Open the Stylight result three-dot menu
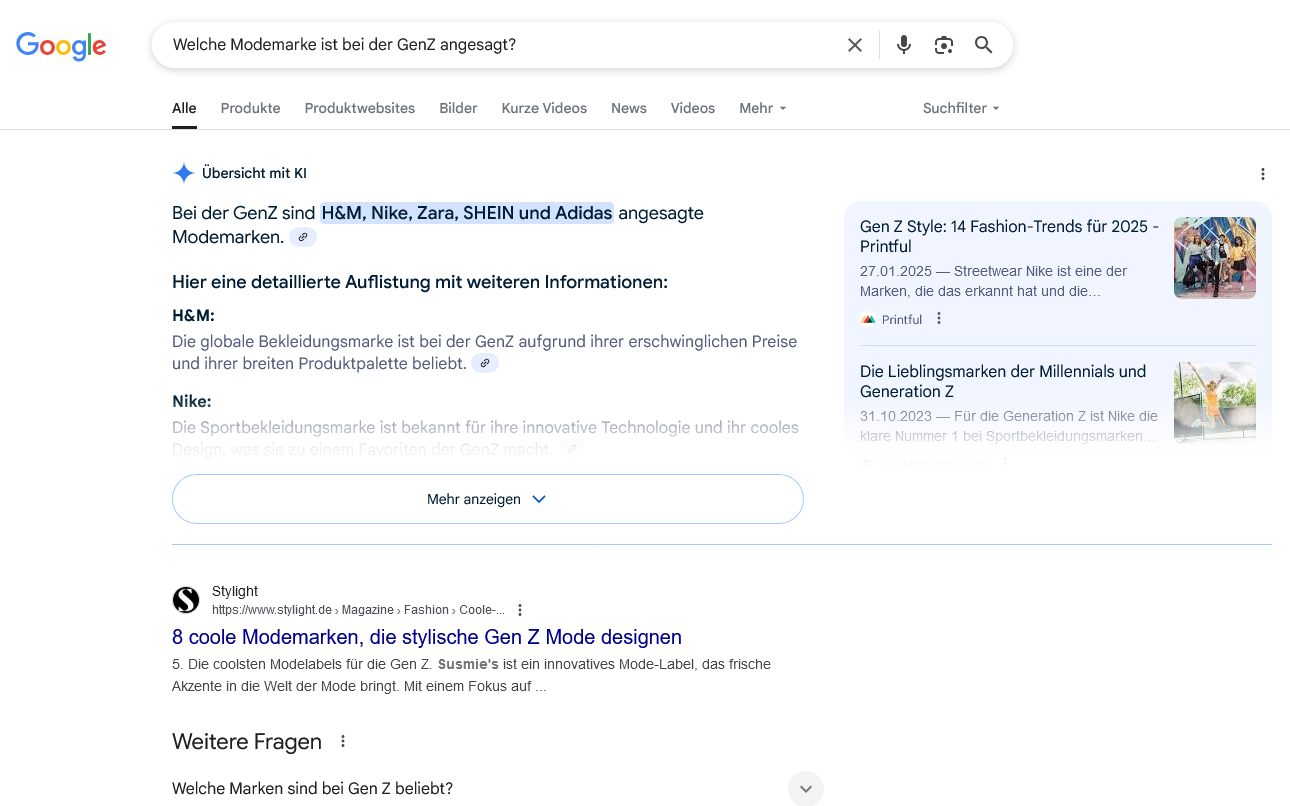Viewport: 1290px width, 806px height. click(520, 610)
